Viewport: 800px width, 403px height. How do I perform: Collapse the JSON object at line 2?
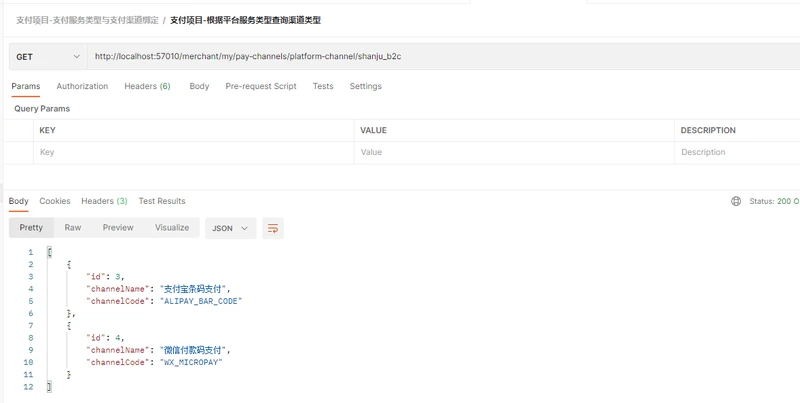[69, 264]
